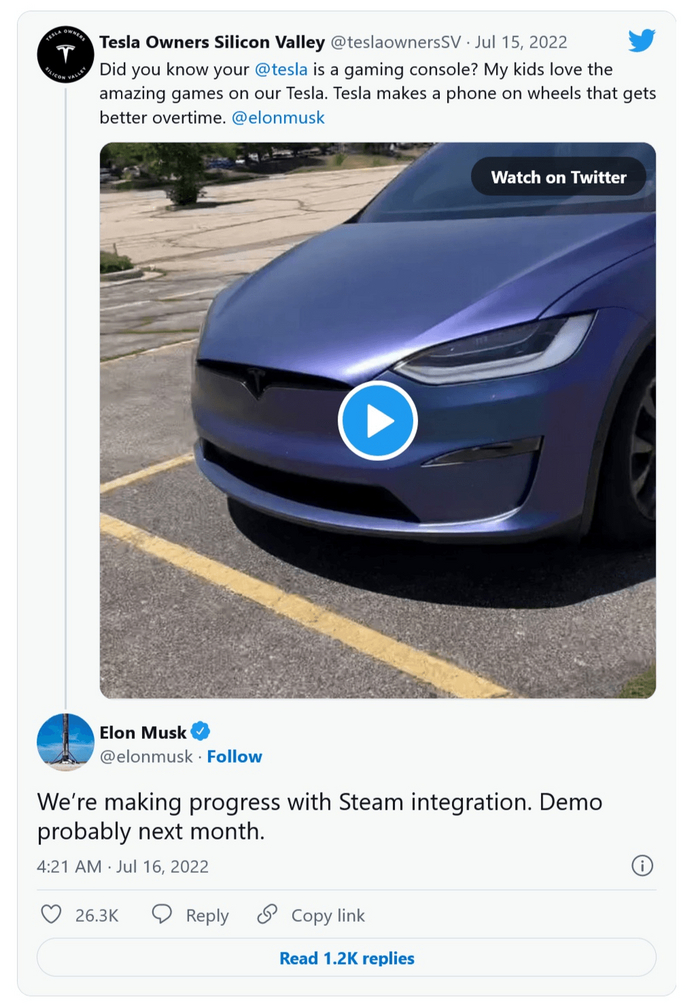Click the blue verified badge
This screenshot has width=700, height=1004.
coord(201,731)
